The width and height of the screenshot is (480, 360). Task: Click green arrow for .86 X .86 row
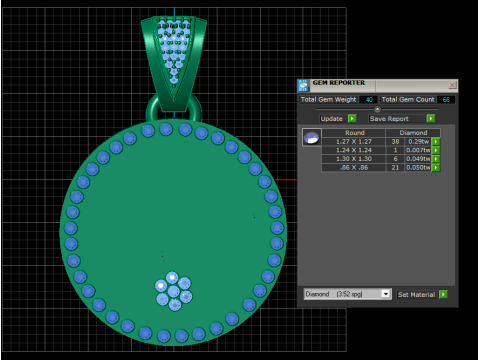point(436,168)
